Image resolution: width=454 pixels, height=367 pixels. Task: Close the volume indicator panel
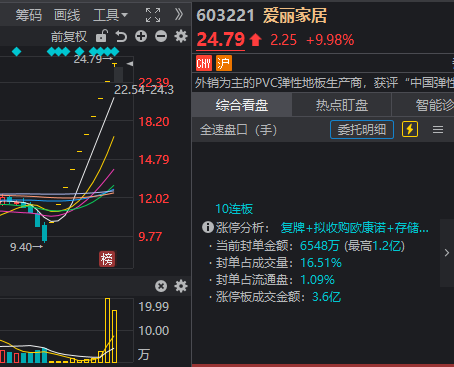click(161, 286)
